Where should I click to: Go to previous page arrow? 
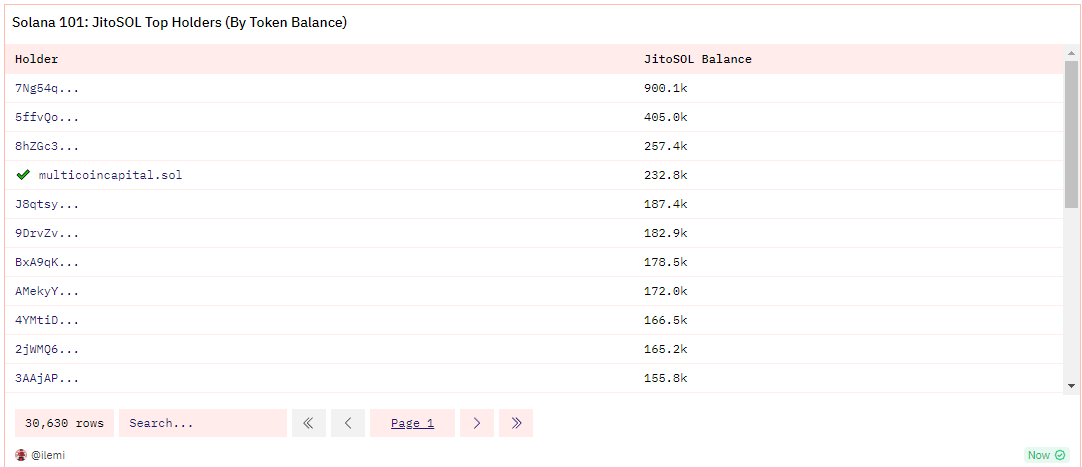[348, 423]
